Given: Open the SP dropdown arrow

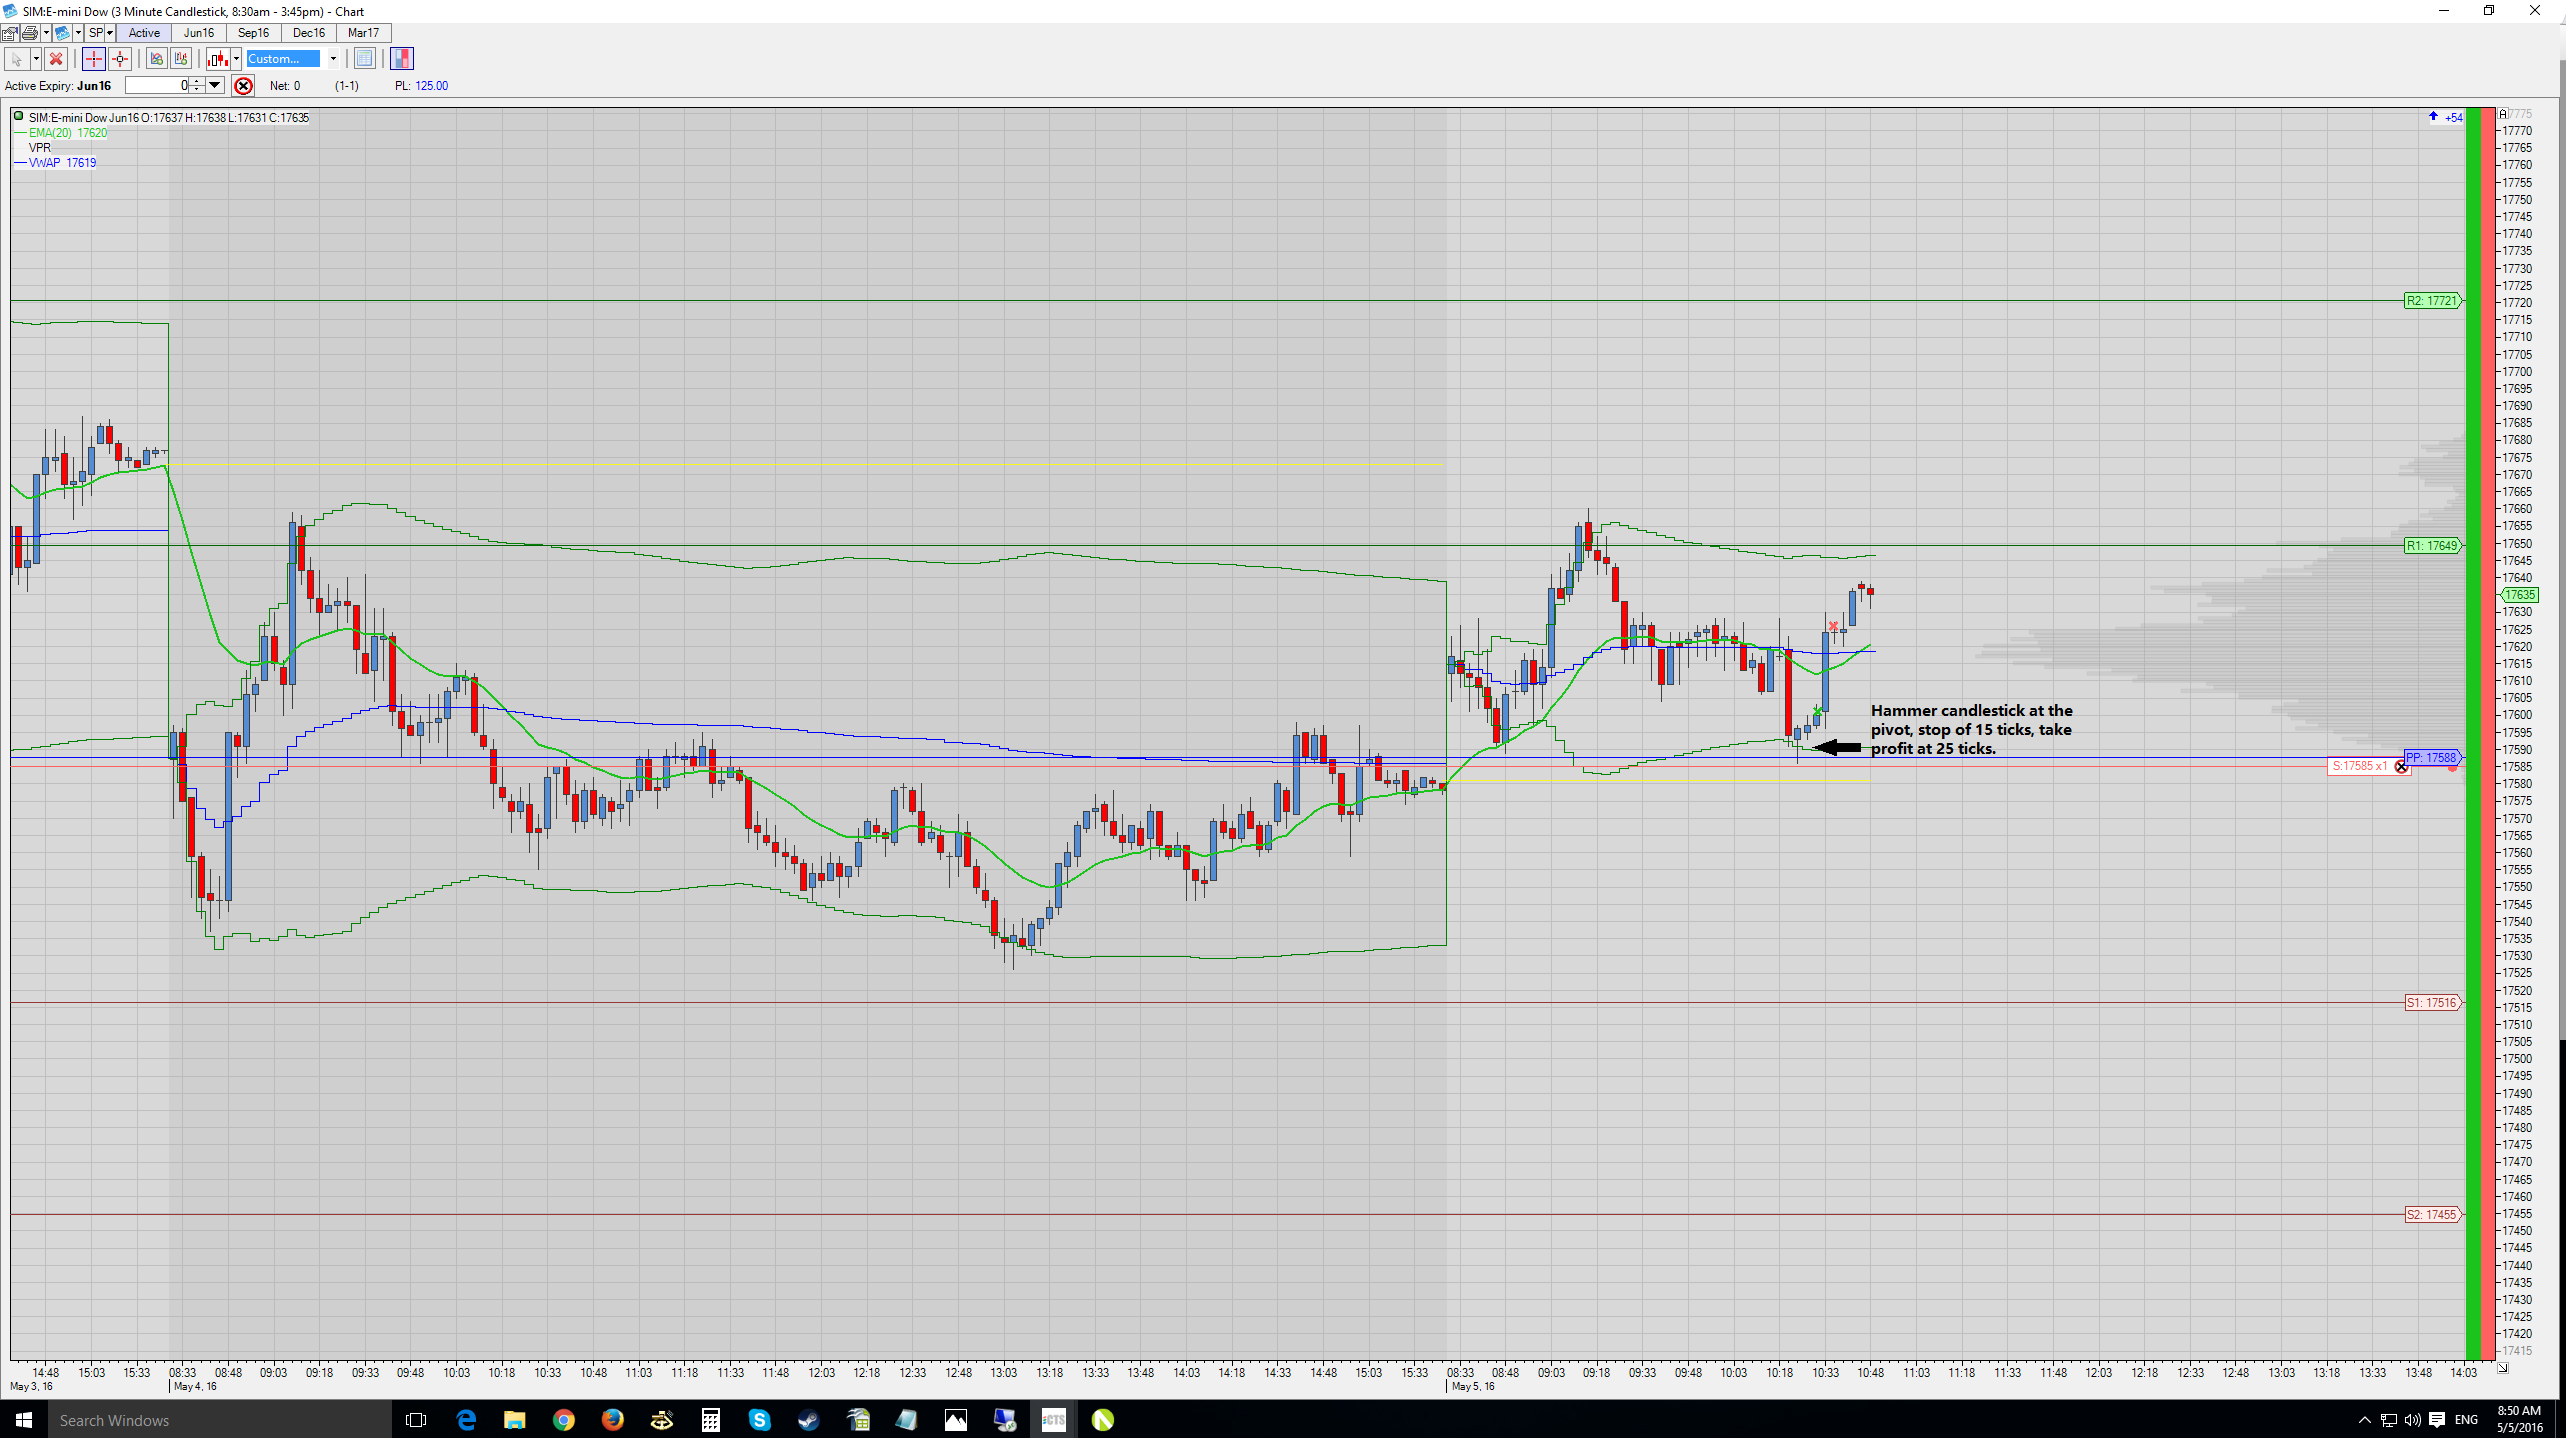Looking at the screenshot, I should point(110,33).
